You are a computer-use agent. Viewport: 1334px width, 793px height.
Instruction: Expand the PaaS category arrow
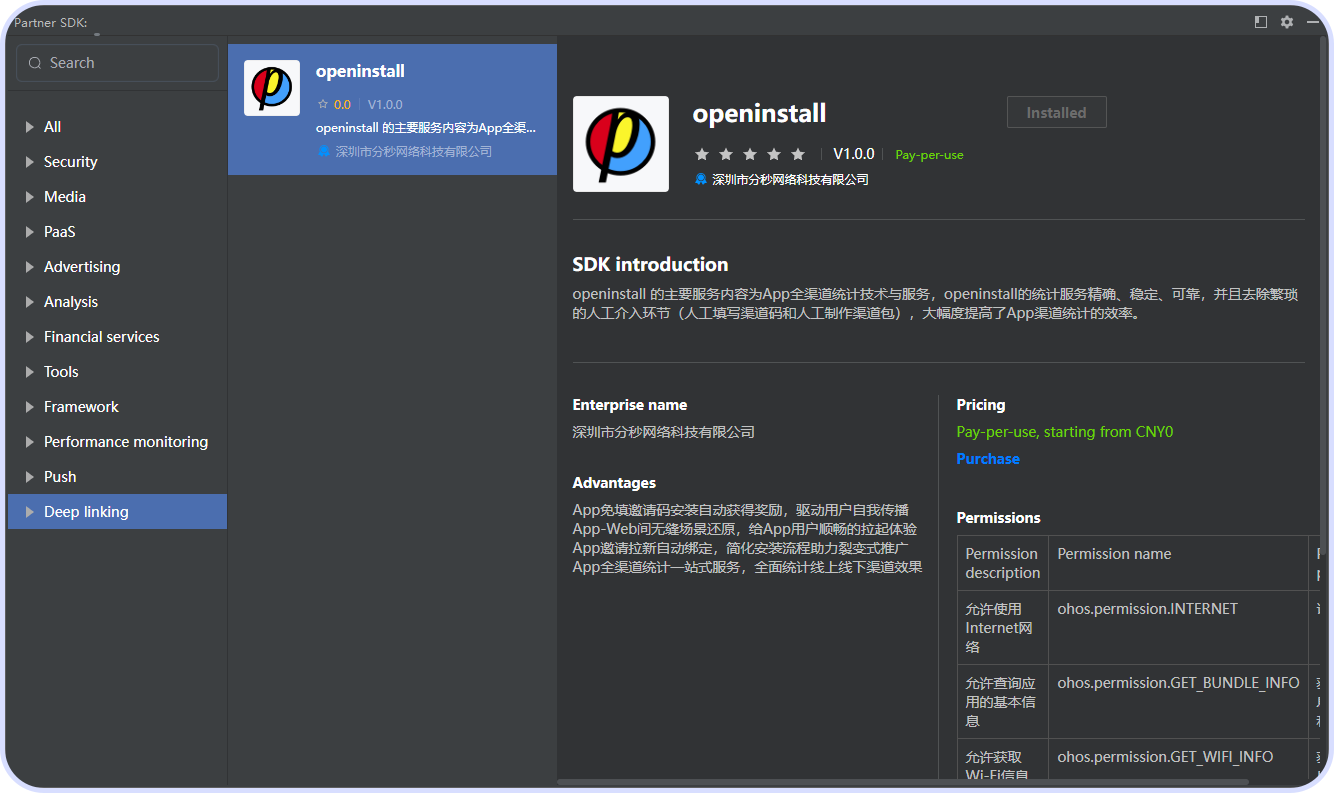coord(30,232)
